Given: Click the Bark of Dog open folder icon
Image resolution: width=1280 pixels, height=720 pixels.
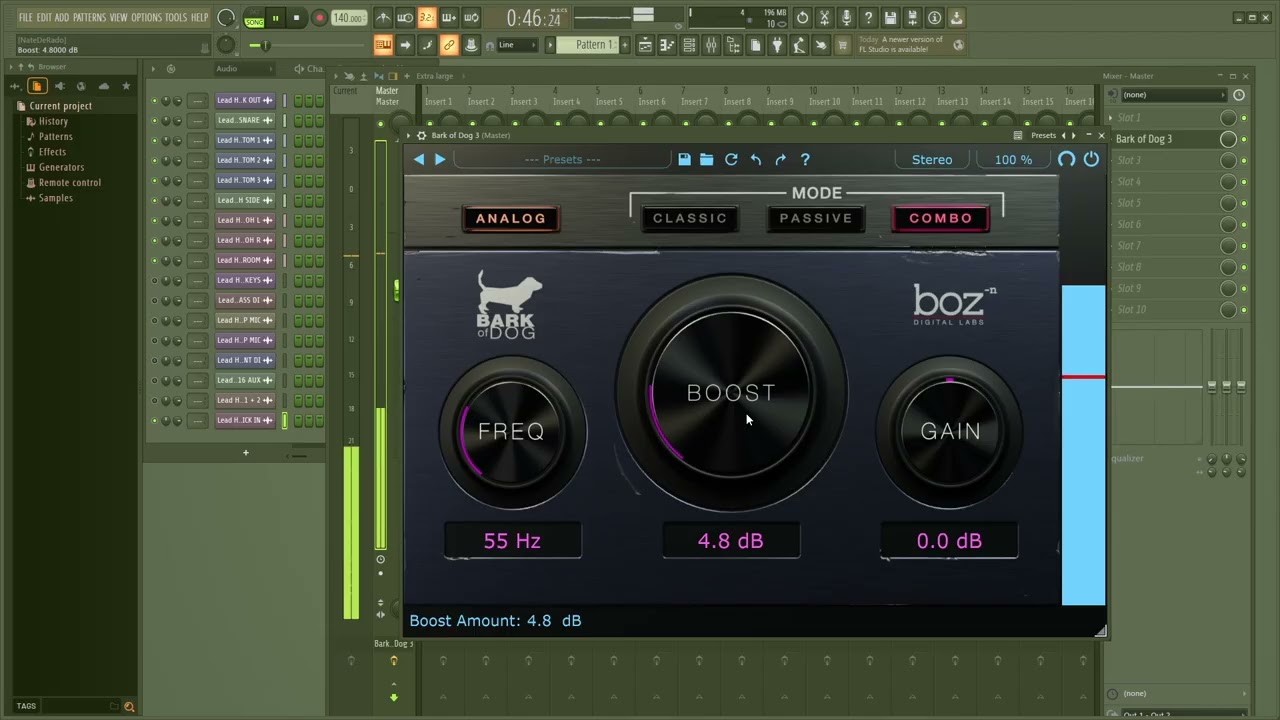Looking at the screenshot, I should pyautogui.click(x=706, y=160).
